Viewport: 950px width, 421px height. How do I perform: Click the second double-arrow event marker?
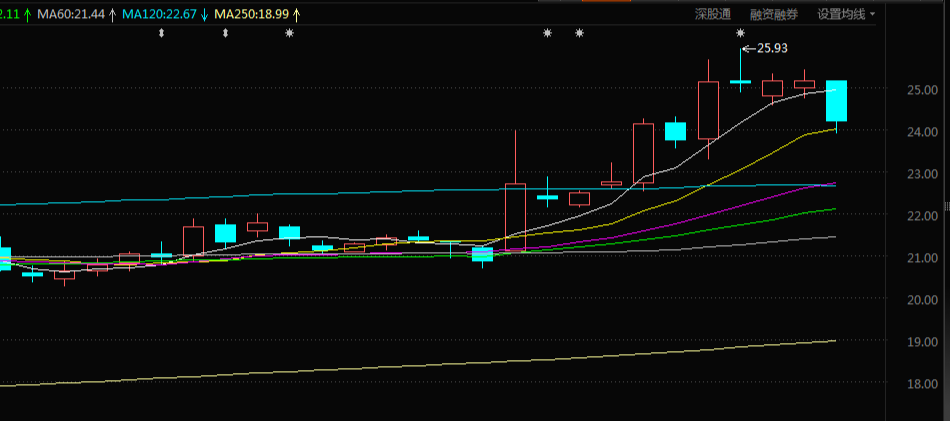(225, 33)
